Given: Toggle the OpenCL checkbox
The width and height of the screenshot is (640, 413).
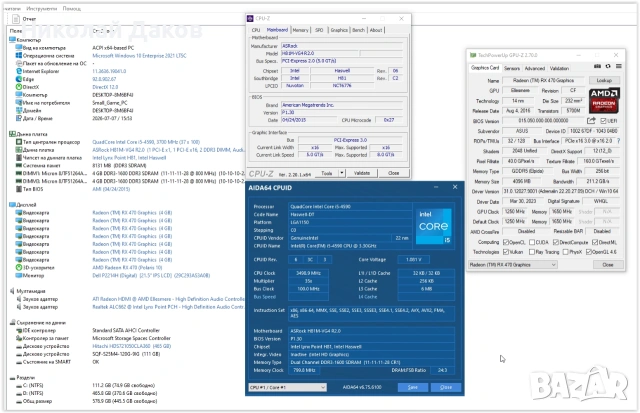Looking at the screenshot, I should tap(506, 242).
